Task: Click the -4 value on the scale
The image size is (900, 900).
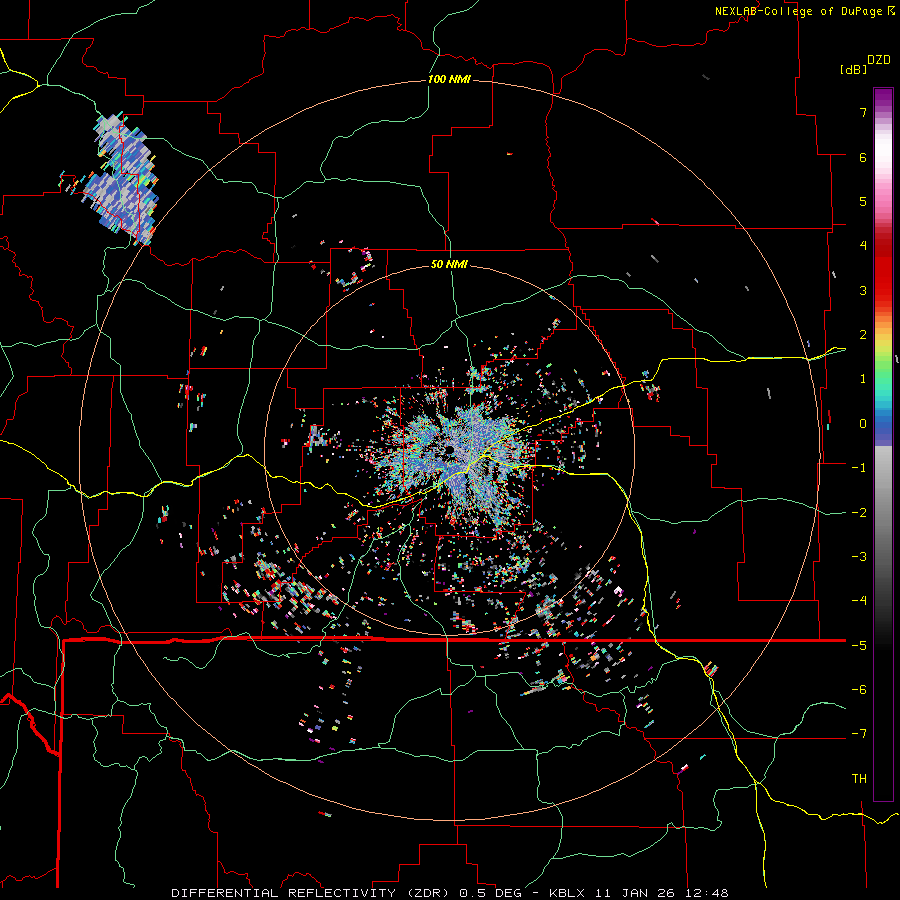Action: [859, 601]
